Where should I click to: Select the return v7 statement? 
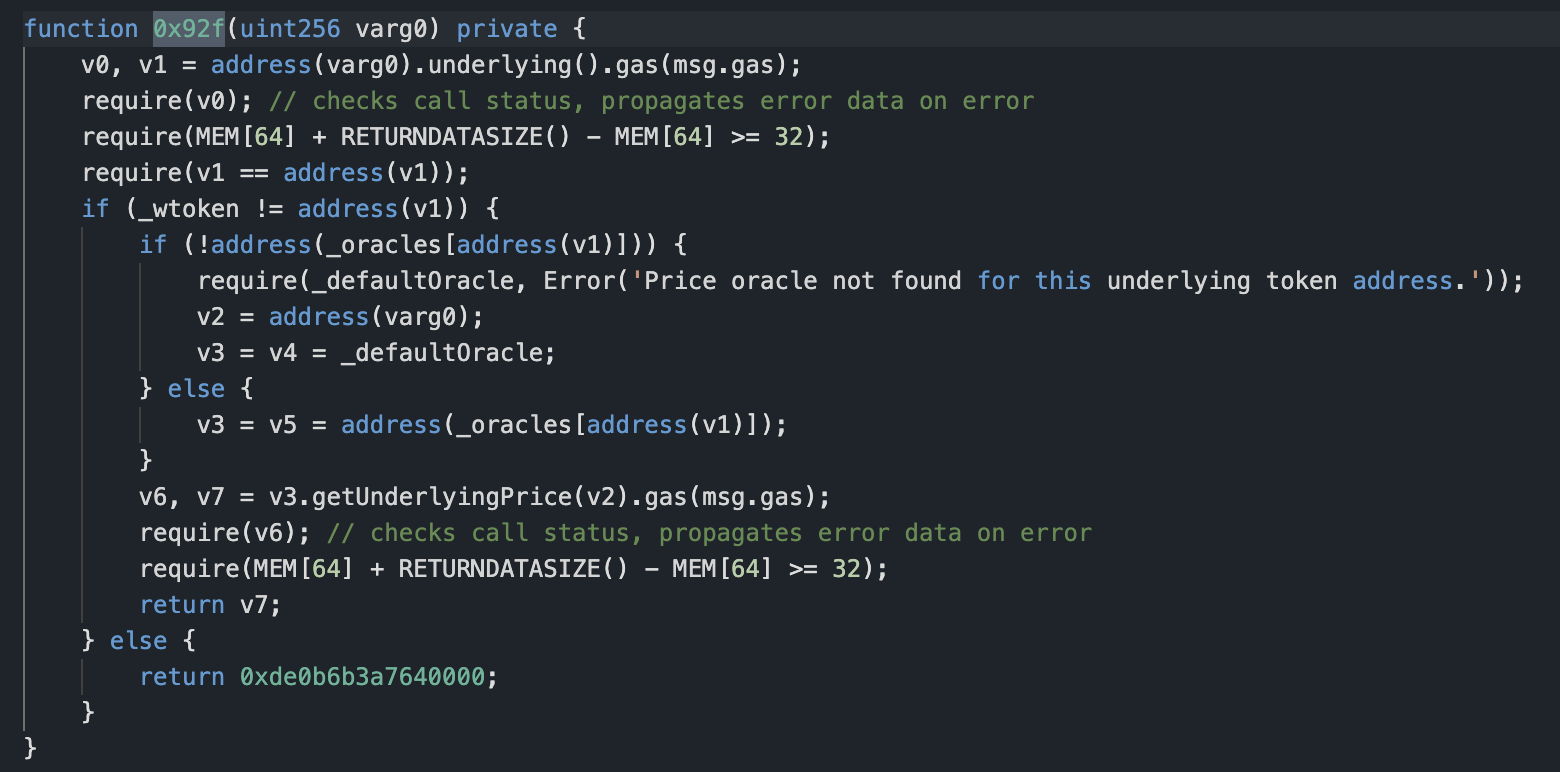(209, 604)
